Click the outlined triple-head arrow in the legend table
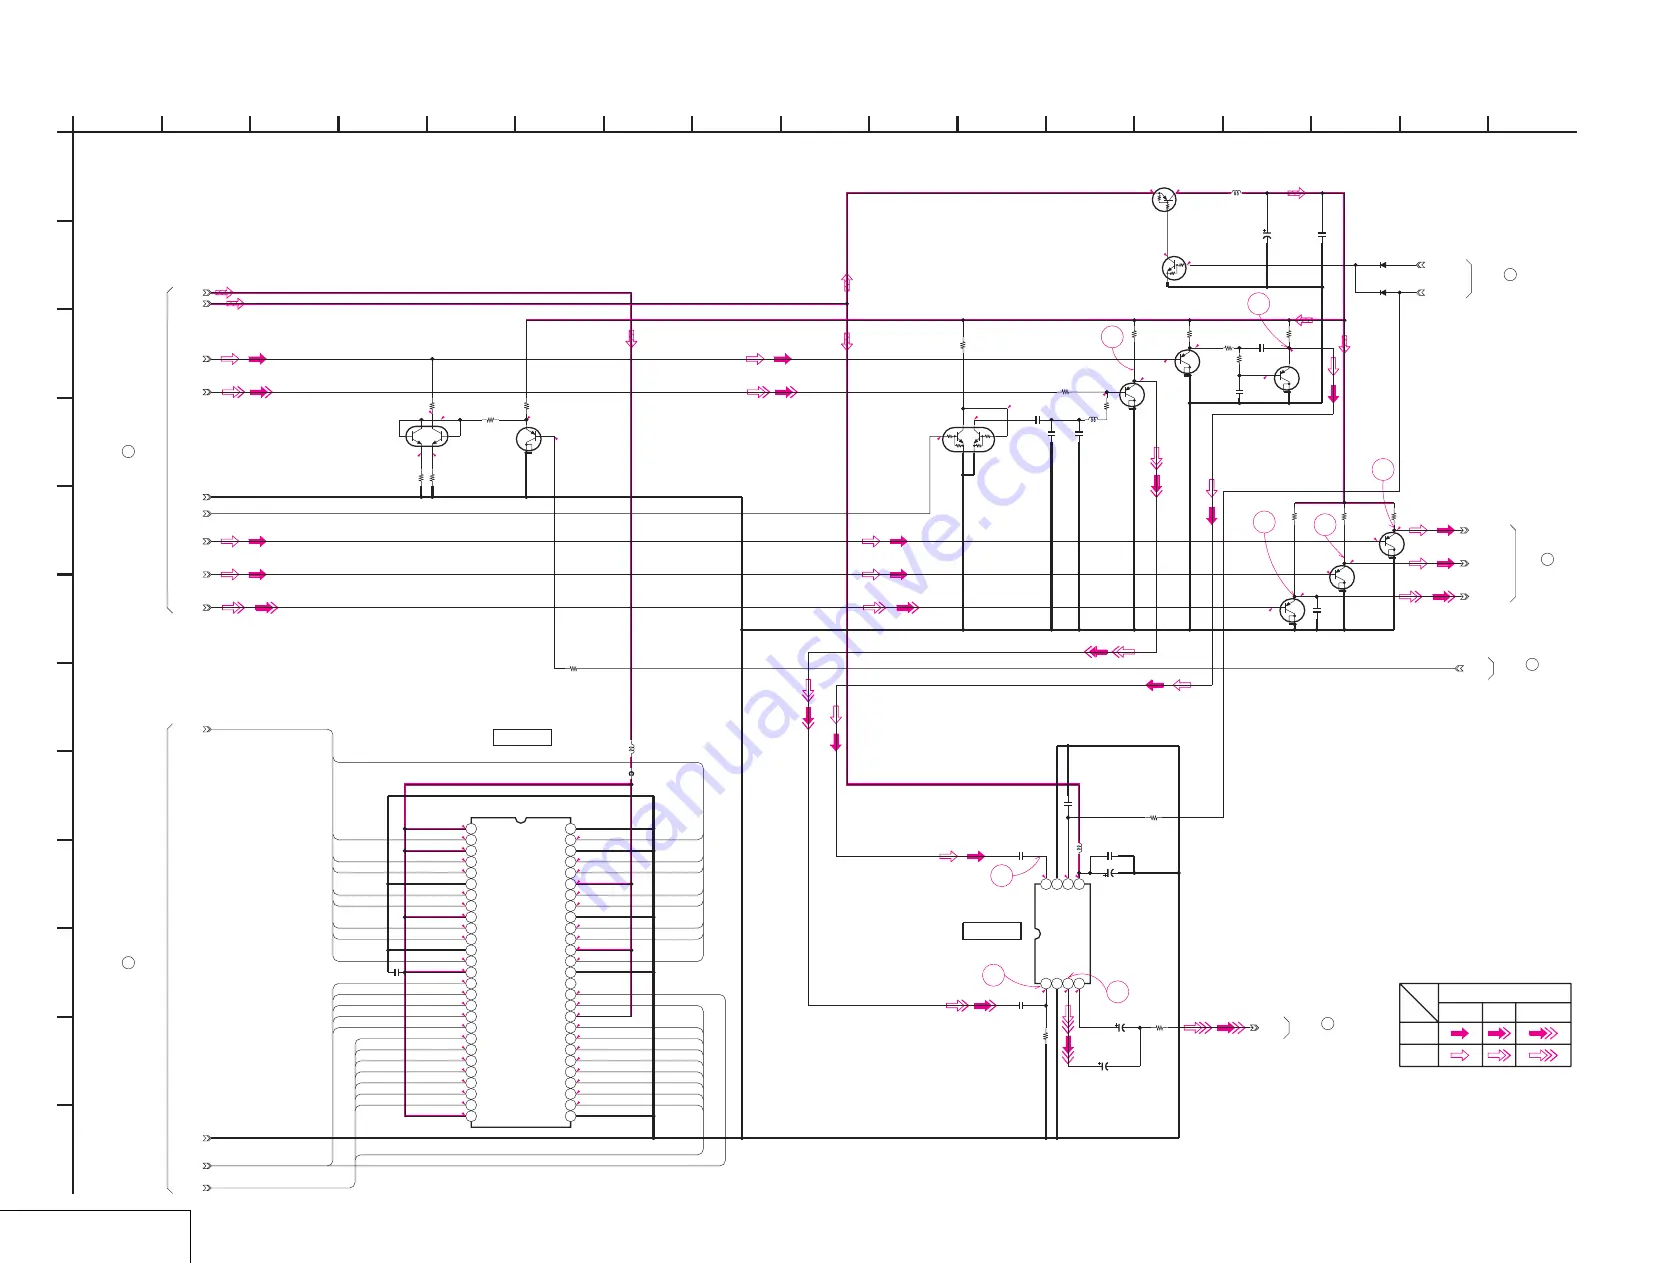This screenshot has height=1263, width=1680. 1543,1055
